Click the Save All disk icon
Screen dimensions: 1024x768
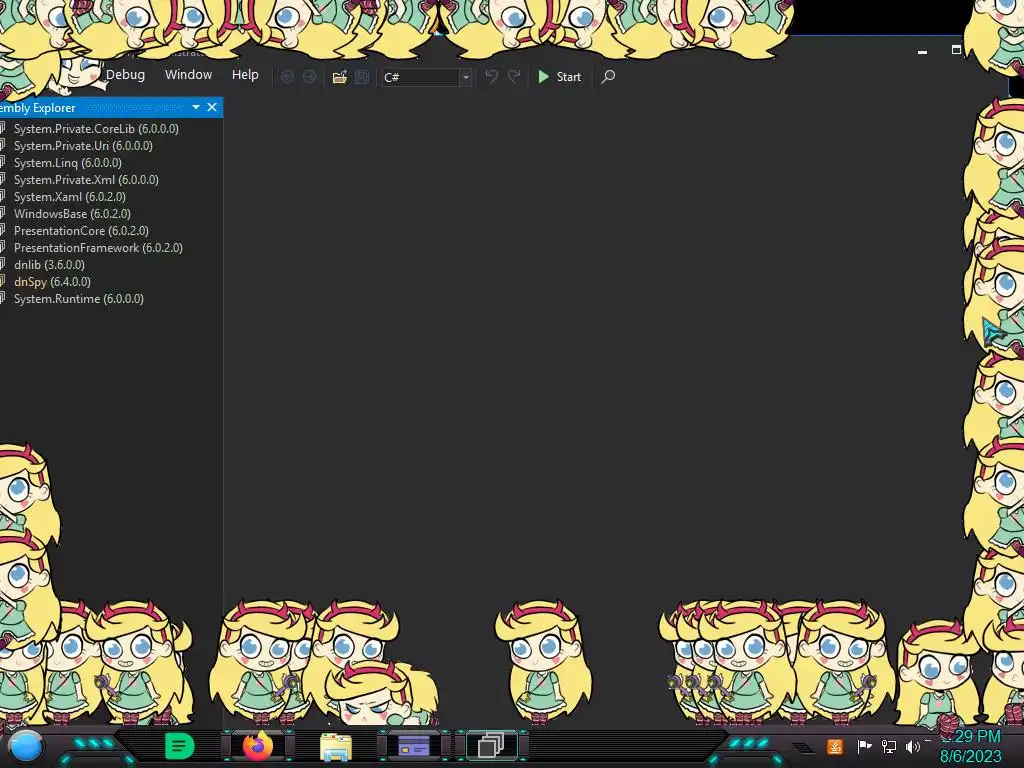point(362,77)
